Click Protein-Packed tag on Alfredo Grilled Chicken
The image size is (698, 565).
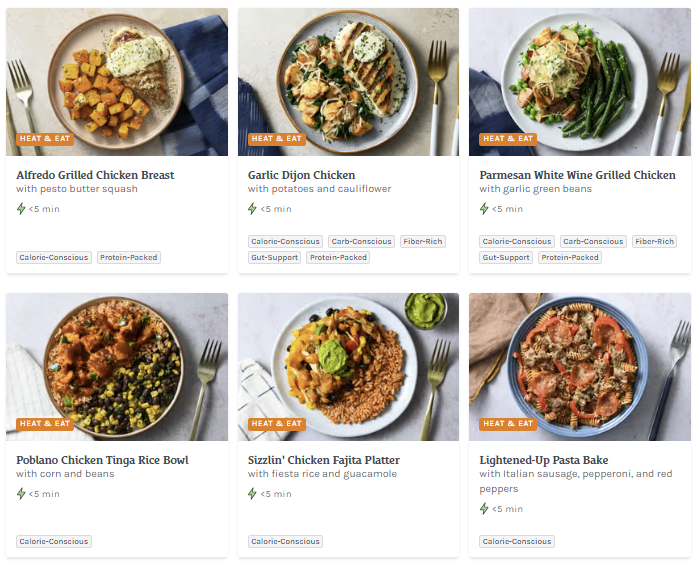129,257
